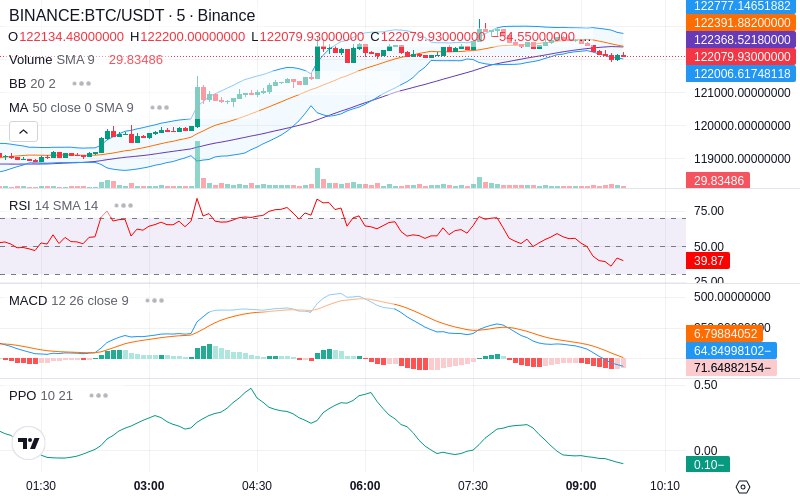Open chart settings gear icon

(743, 487)
